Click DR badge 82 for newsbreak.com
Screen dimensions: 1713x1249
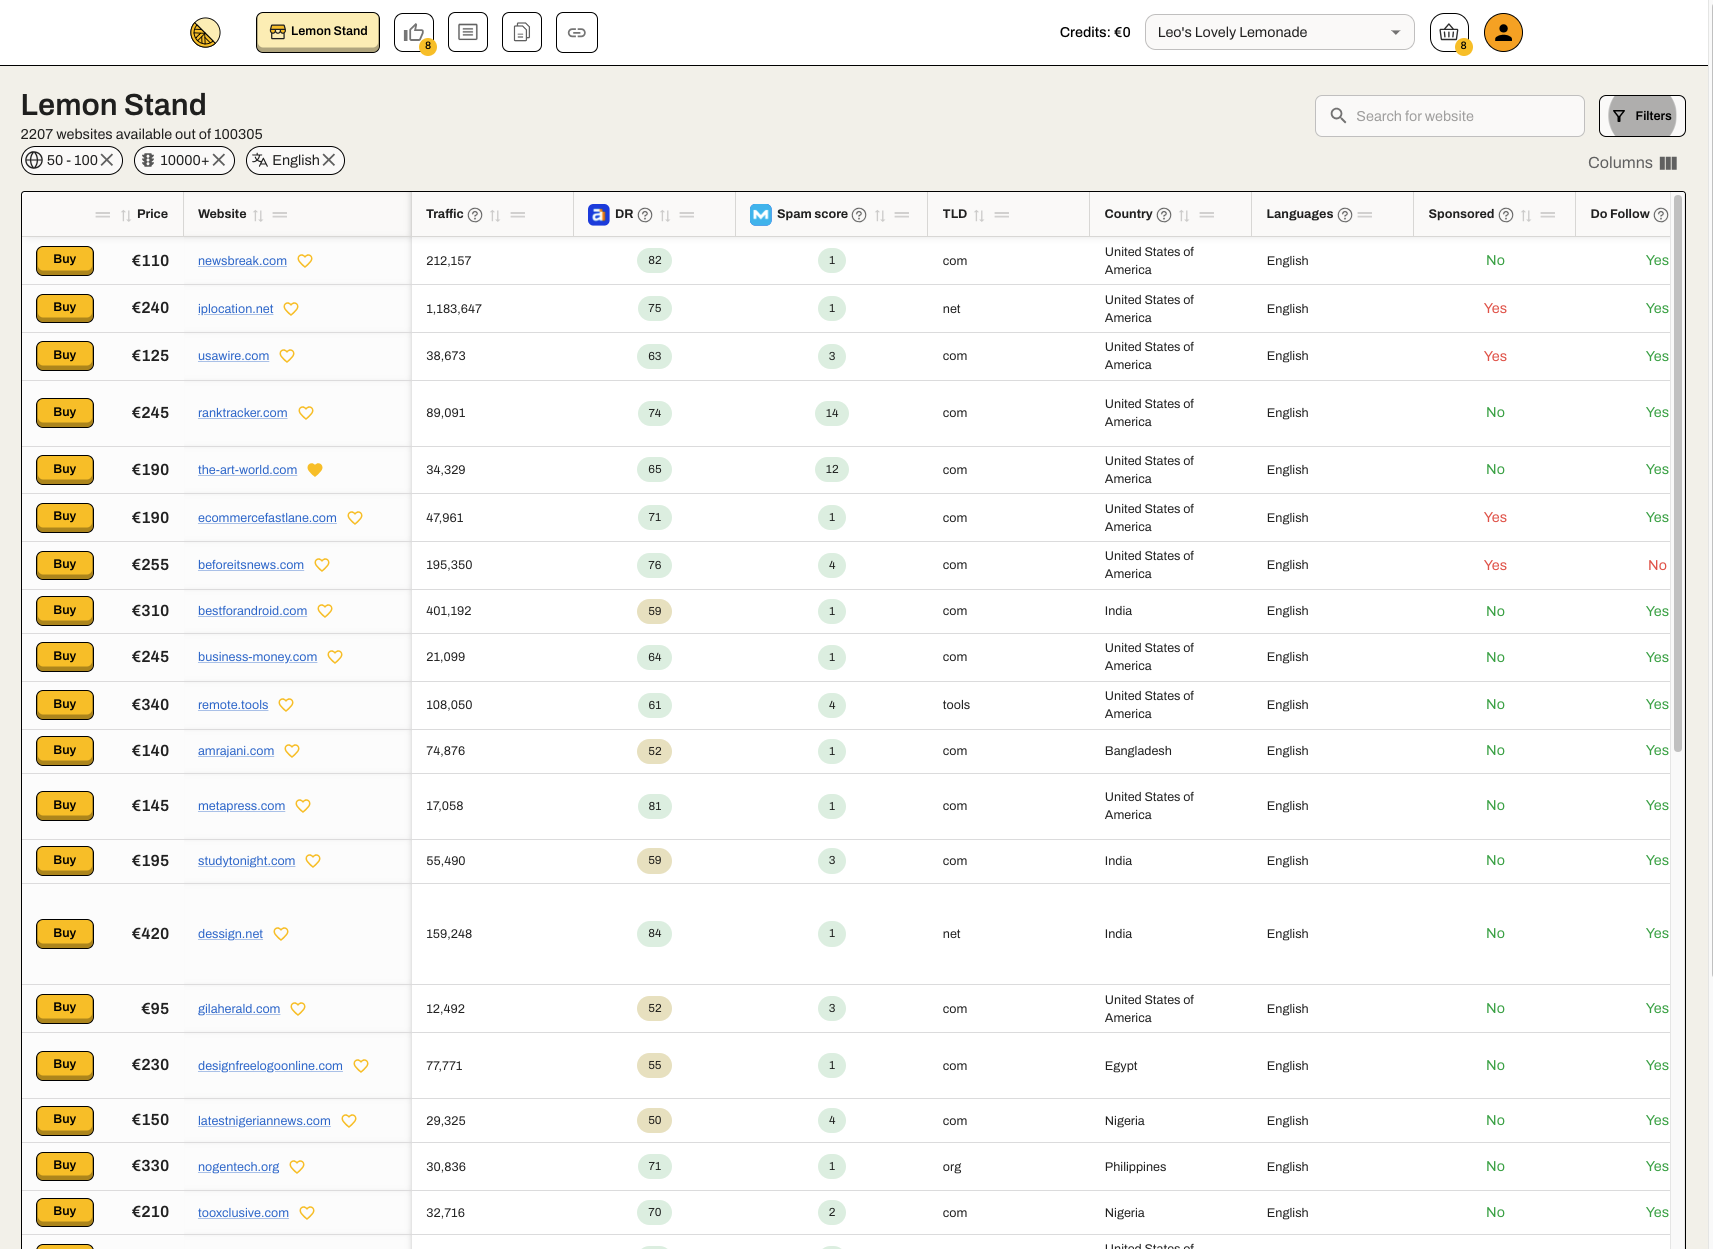(x=655, y=261)
